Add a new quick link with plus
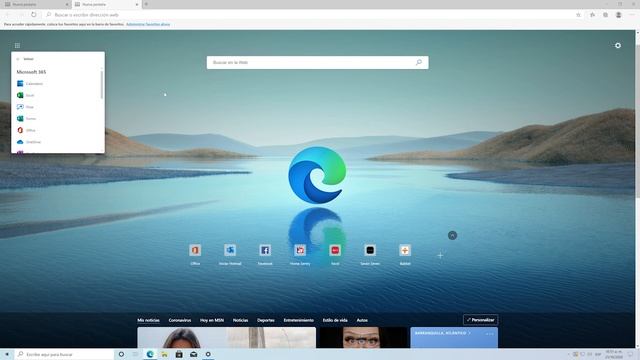640x360 pixels. point(440,256)
